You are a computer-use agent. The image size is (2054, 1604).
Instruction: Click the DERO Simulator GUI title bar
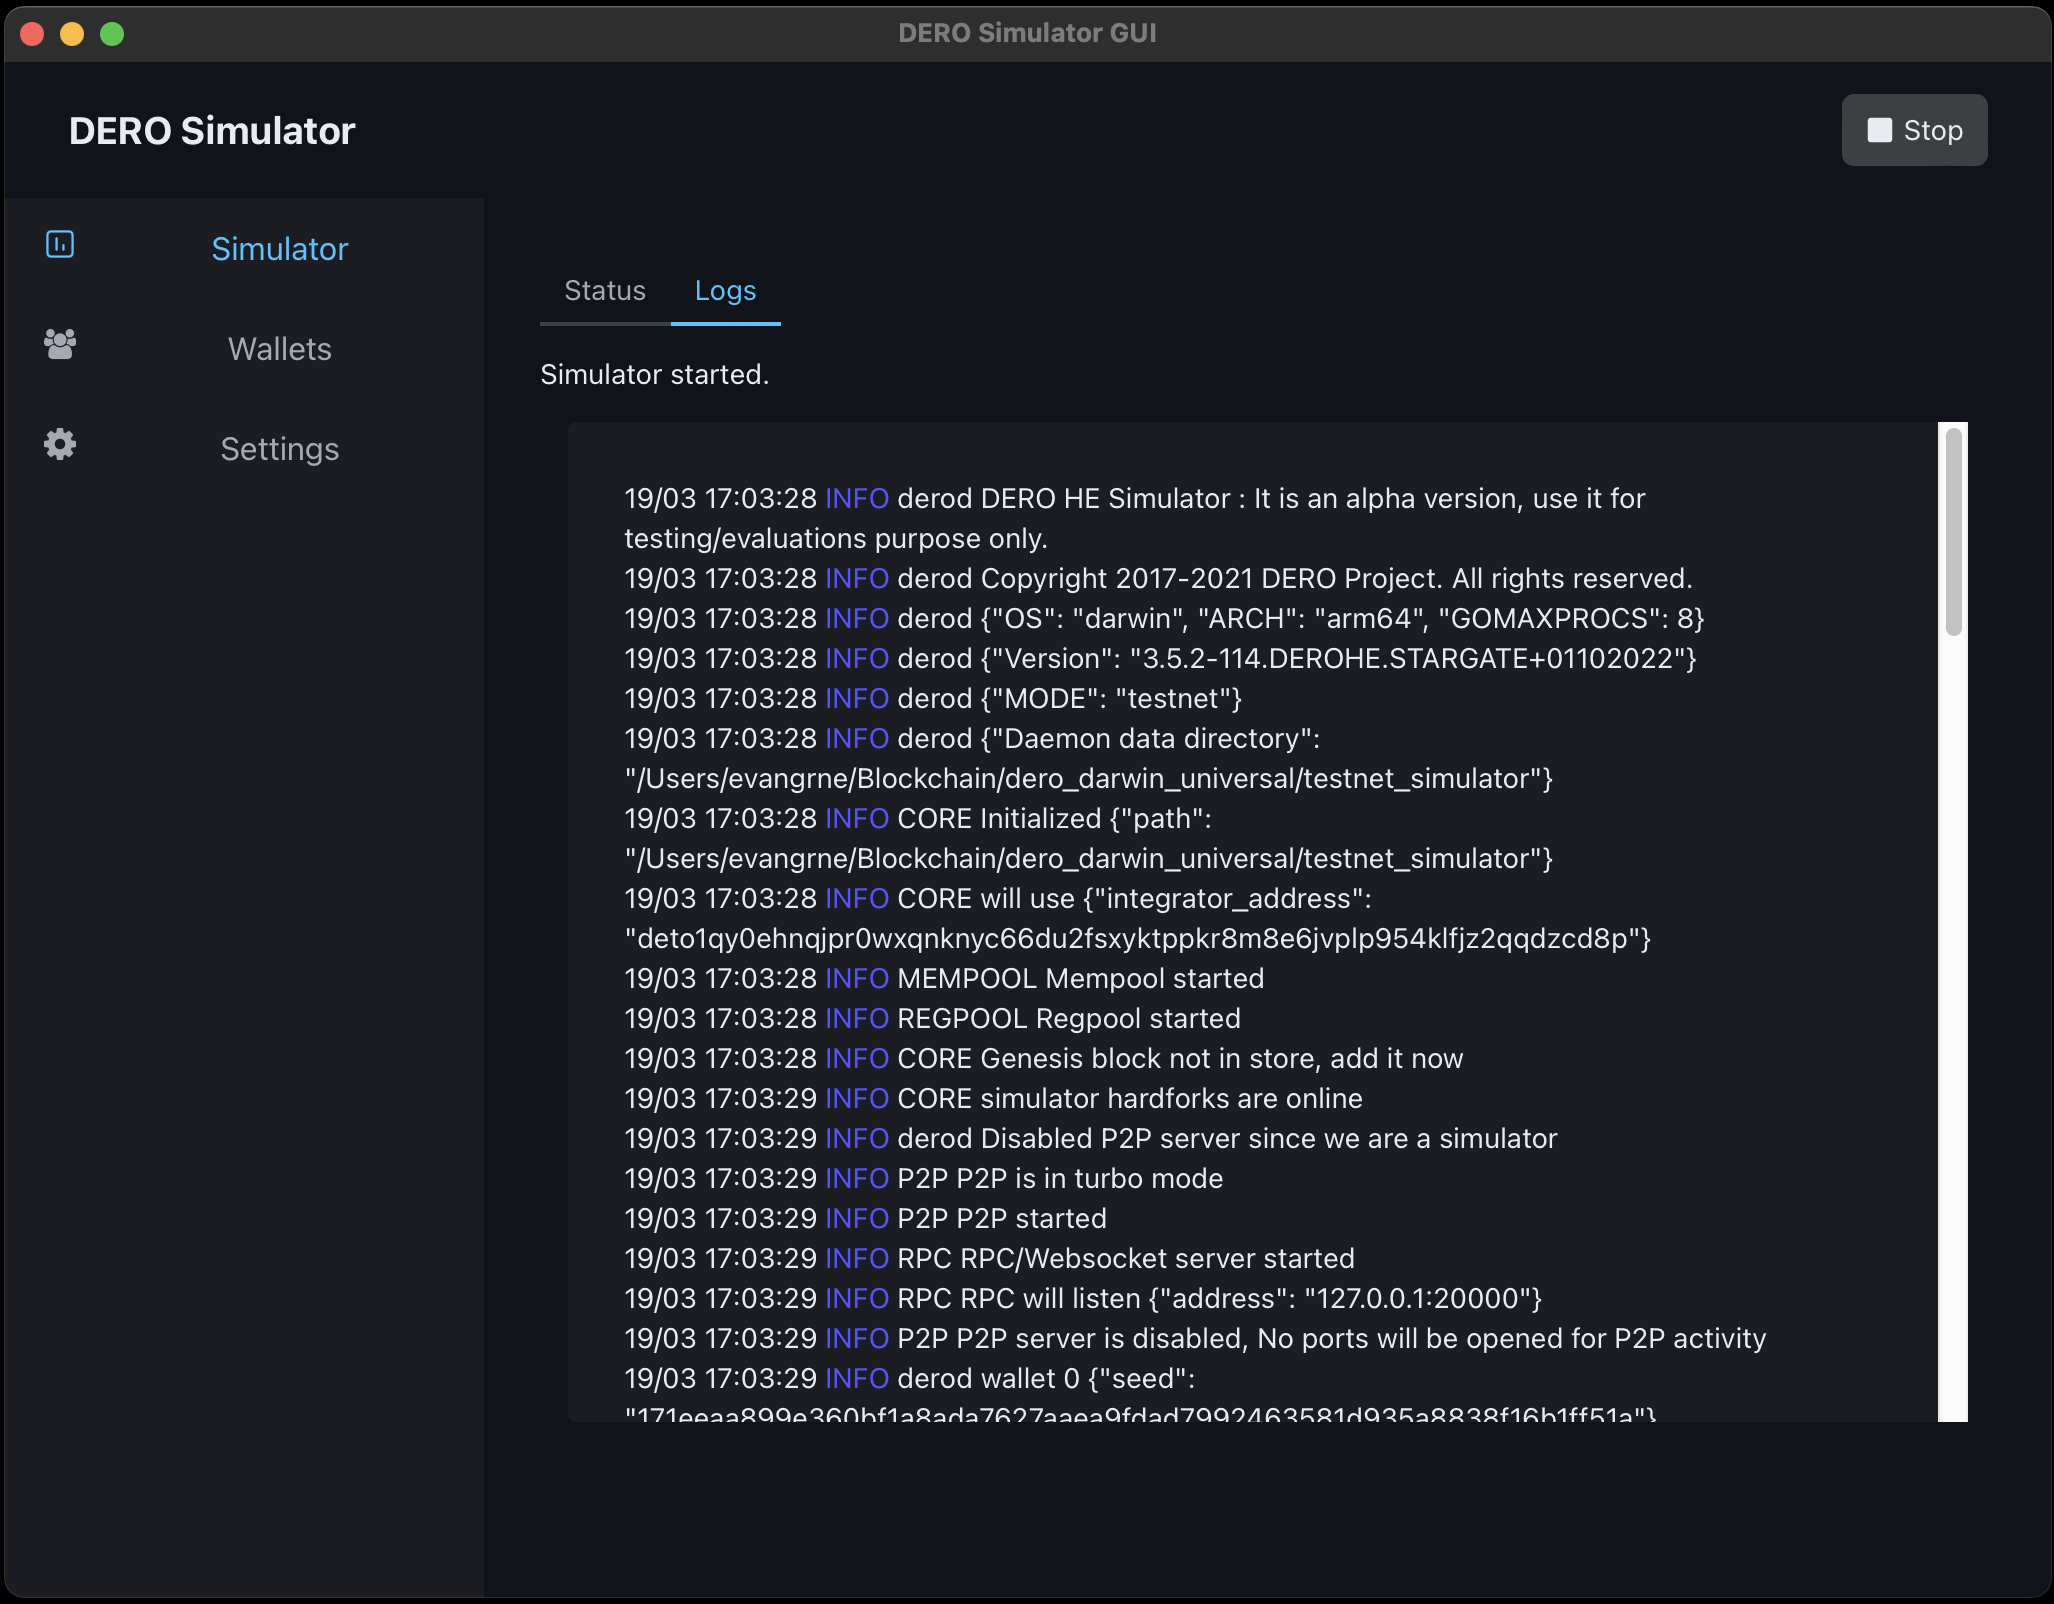pos(1027,32)
